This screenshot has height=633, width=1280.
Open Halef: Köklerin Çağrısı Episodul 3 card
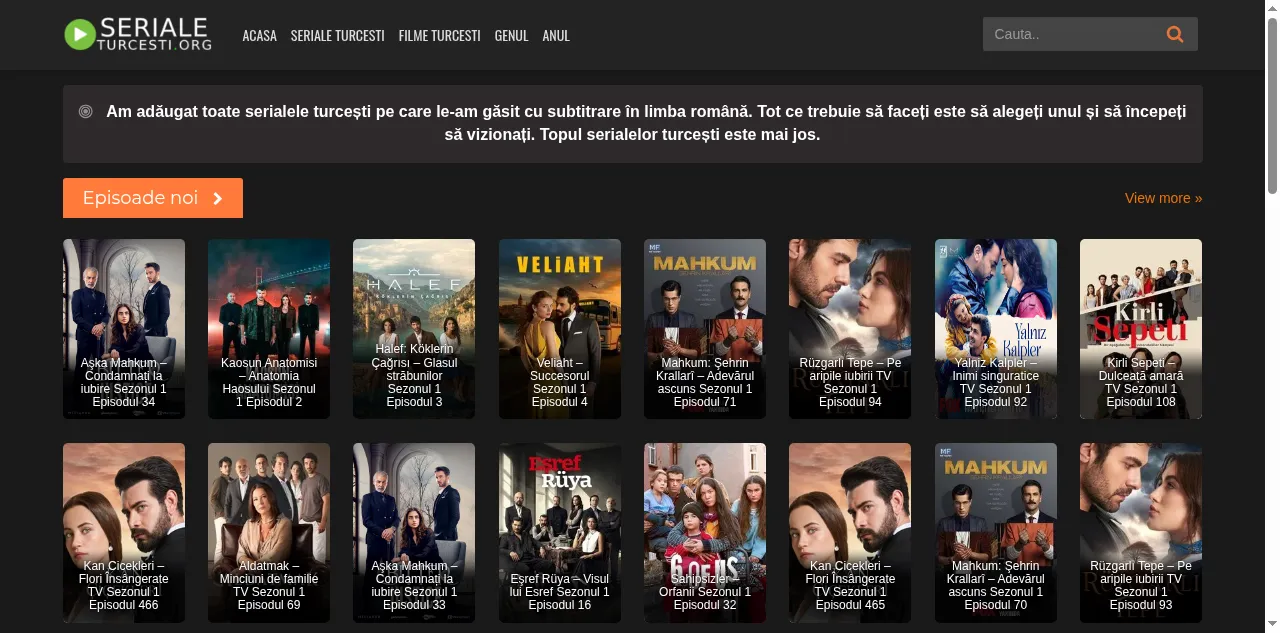(x=414, y=329)
